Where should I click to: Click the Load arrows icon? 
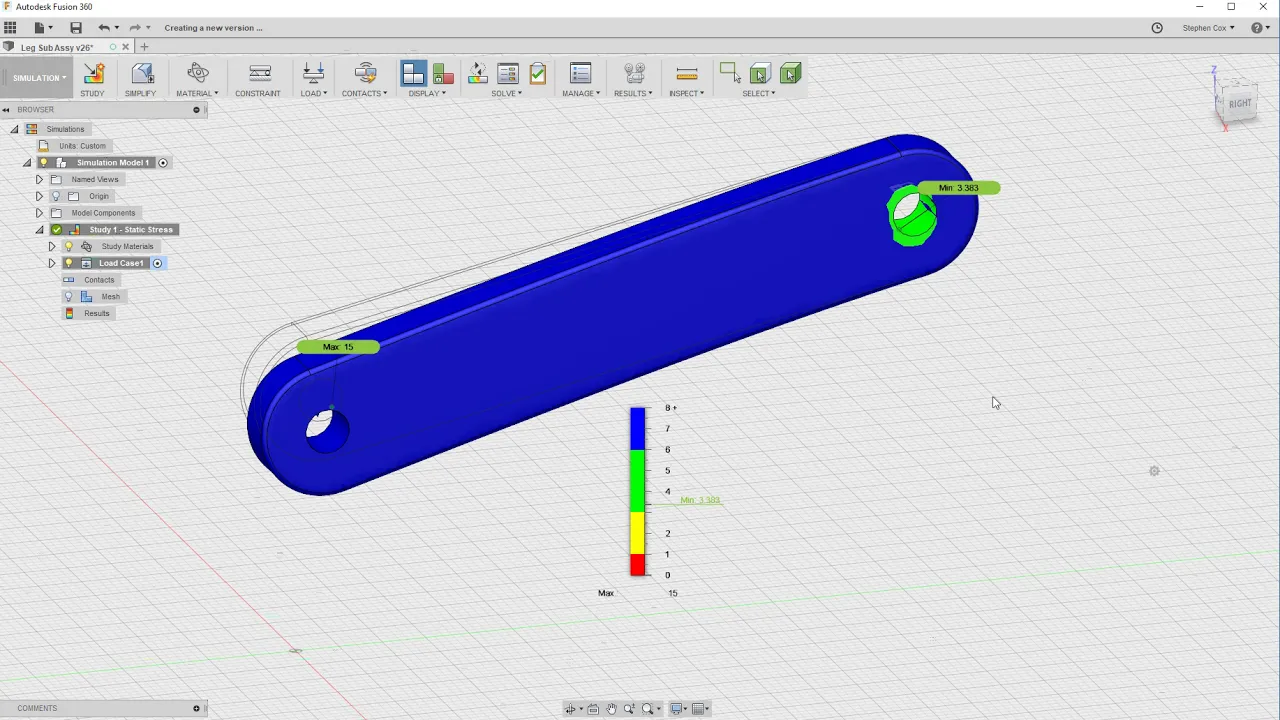313,73
